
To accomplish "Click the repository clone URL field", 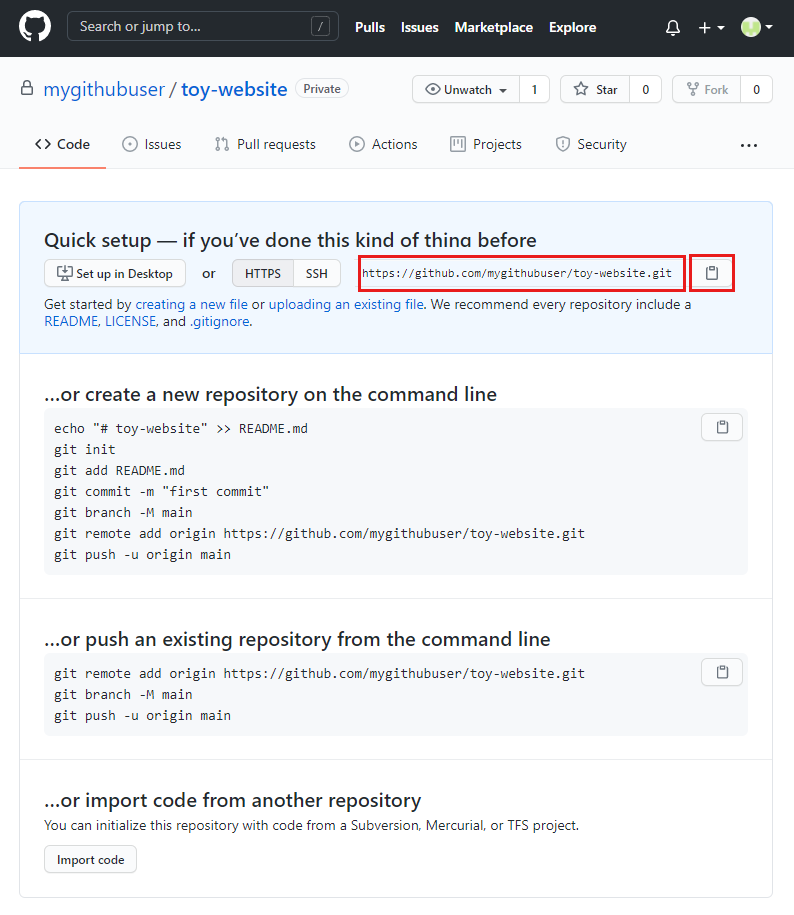I will click(x=522, y=273).
